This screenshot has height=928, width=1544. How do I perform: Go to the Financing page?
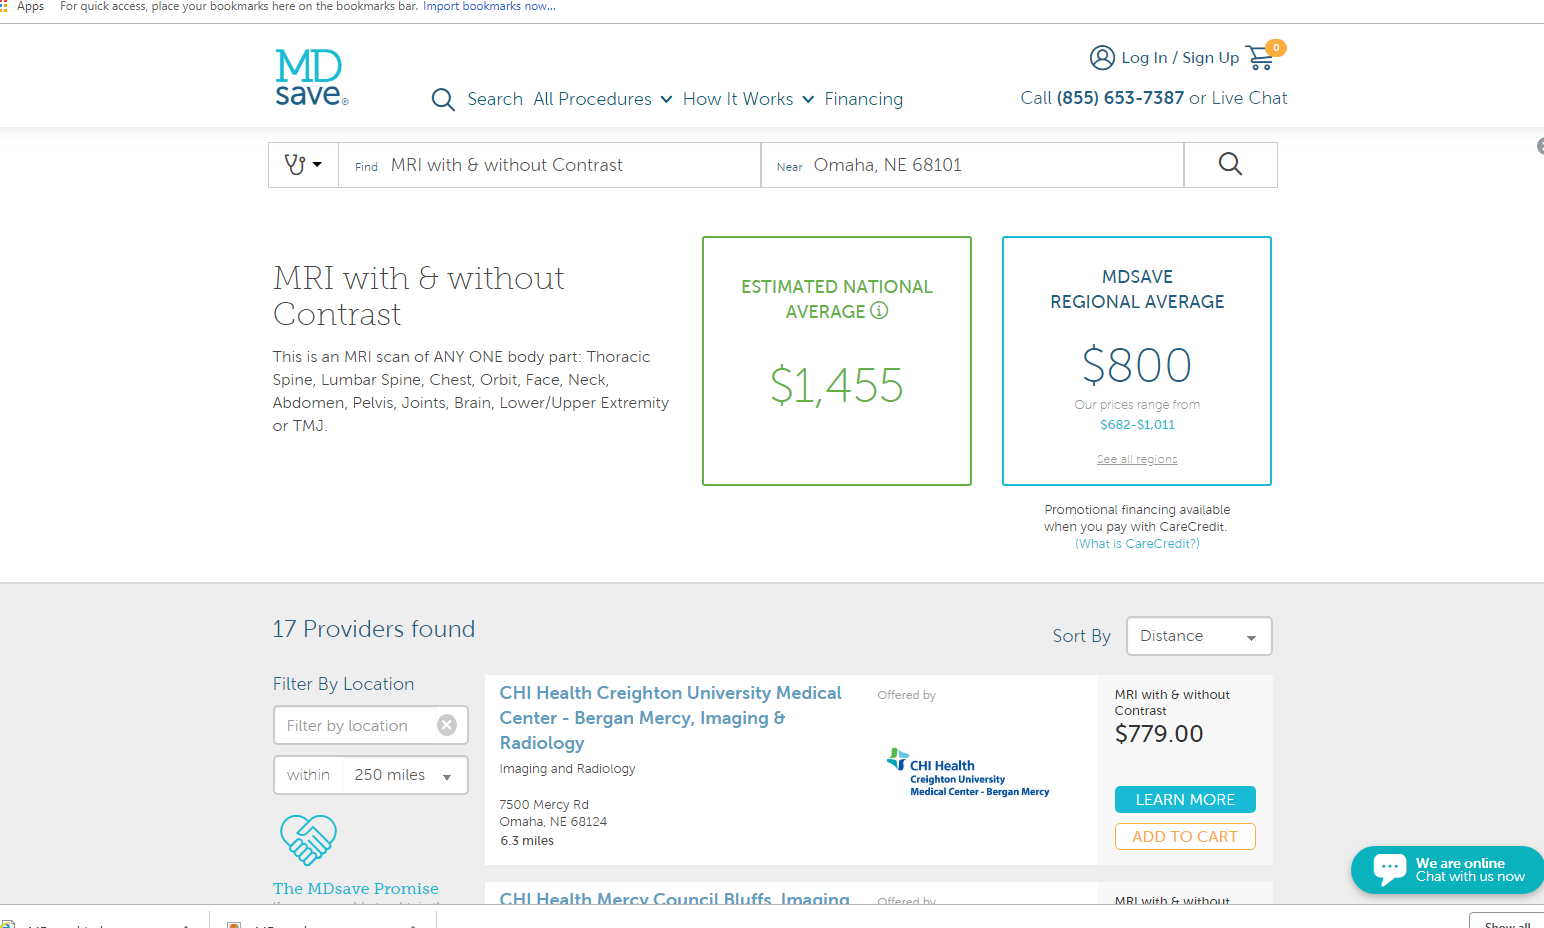863,99
